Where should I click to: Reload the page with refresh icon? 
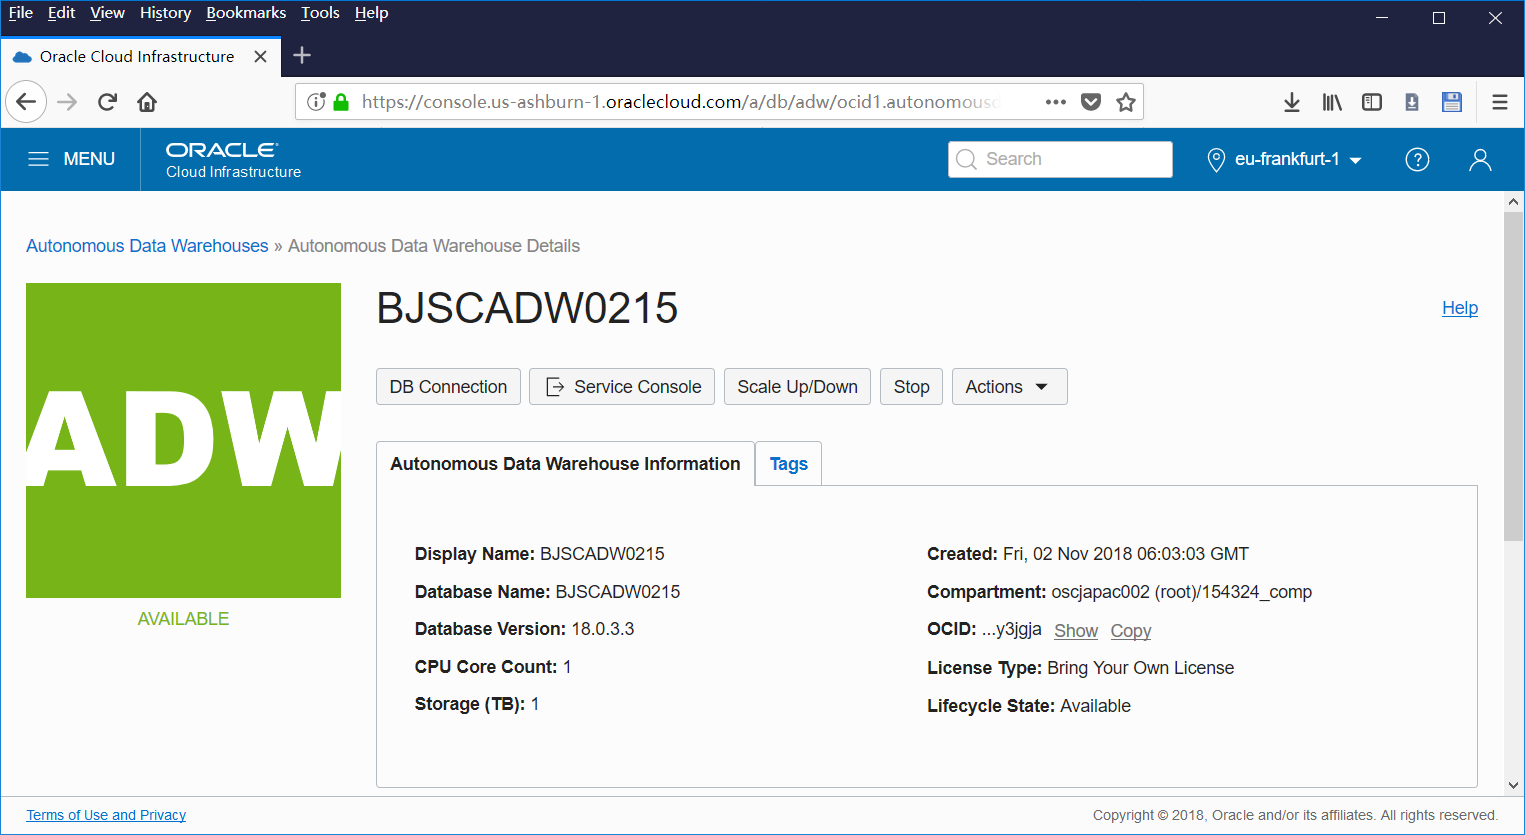(107, 102)
